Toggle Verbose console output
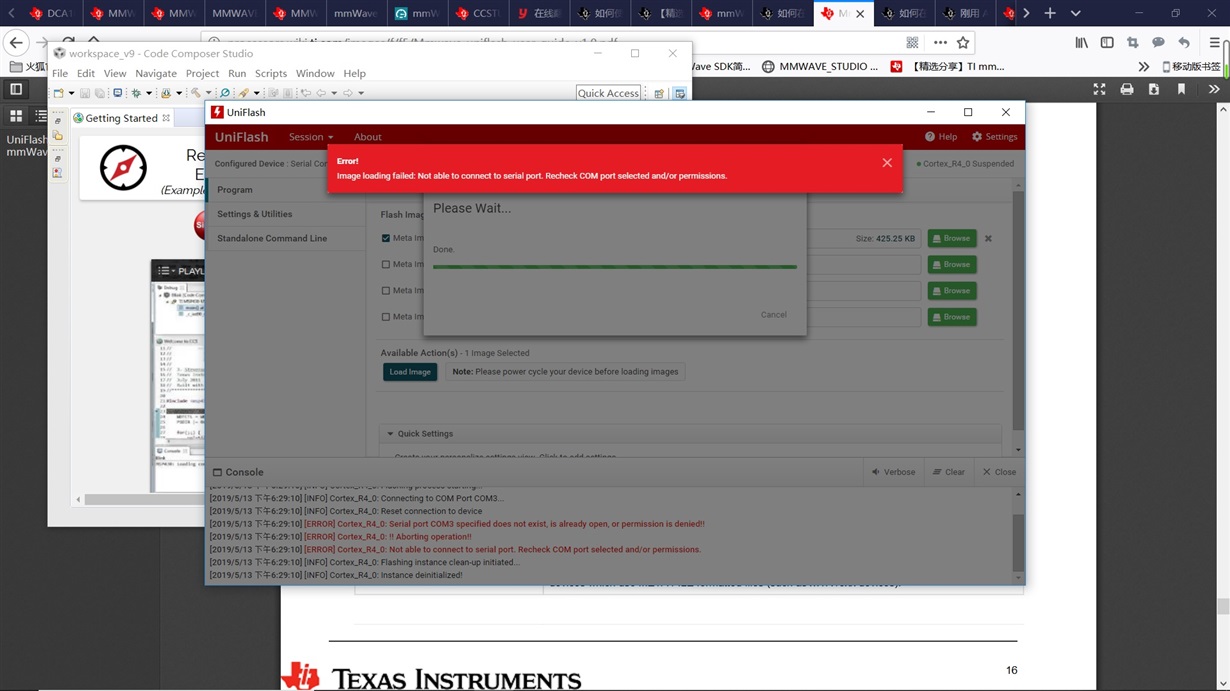The width and height of the screenshot is (1230, 691). tap(893, 472)
